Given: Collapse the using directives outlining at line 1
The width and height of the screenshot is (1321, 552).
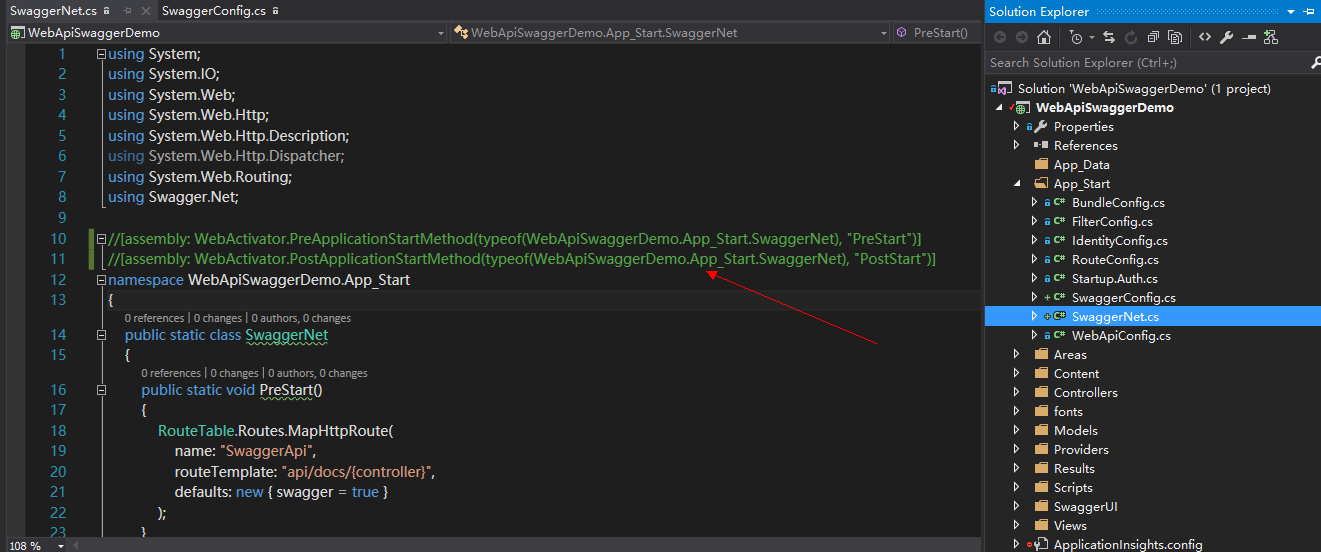Looking at the screenshot, I should click(x=102, y=53).
